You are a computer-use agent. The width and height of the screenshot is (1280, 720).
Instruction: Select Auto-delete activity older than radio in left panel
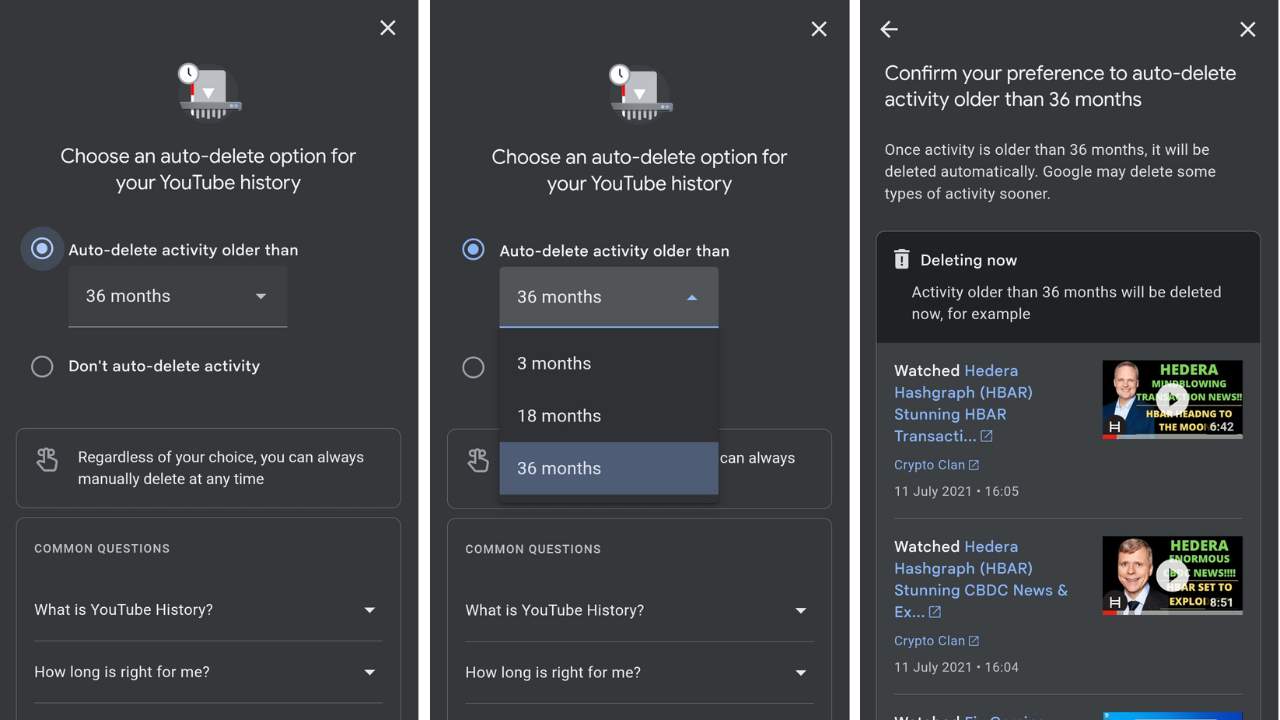42,249
